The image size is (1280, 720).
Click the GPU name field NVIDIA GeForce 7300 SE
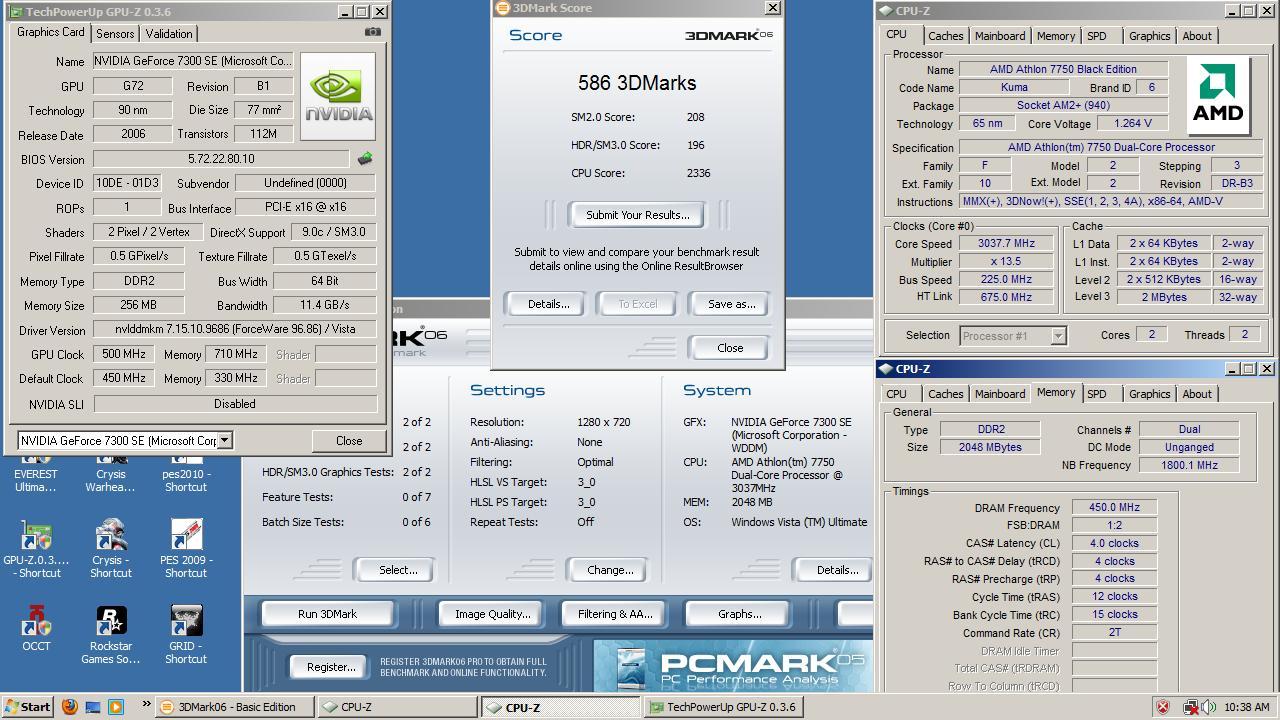click(x=193, y=61)
